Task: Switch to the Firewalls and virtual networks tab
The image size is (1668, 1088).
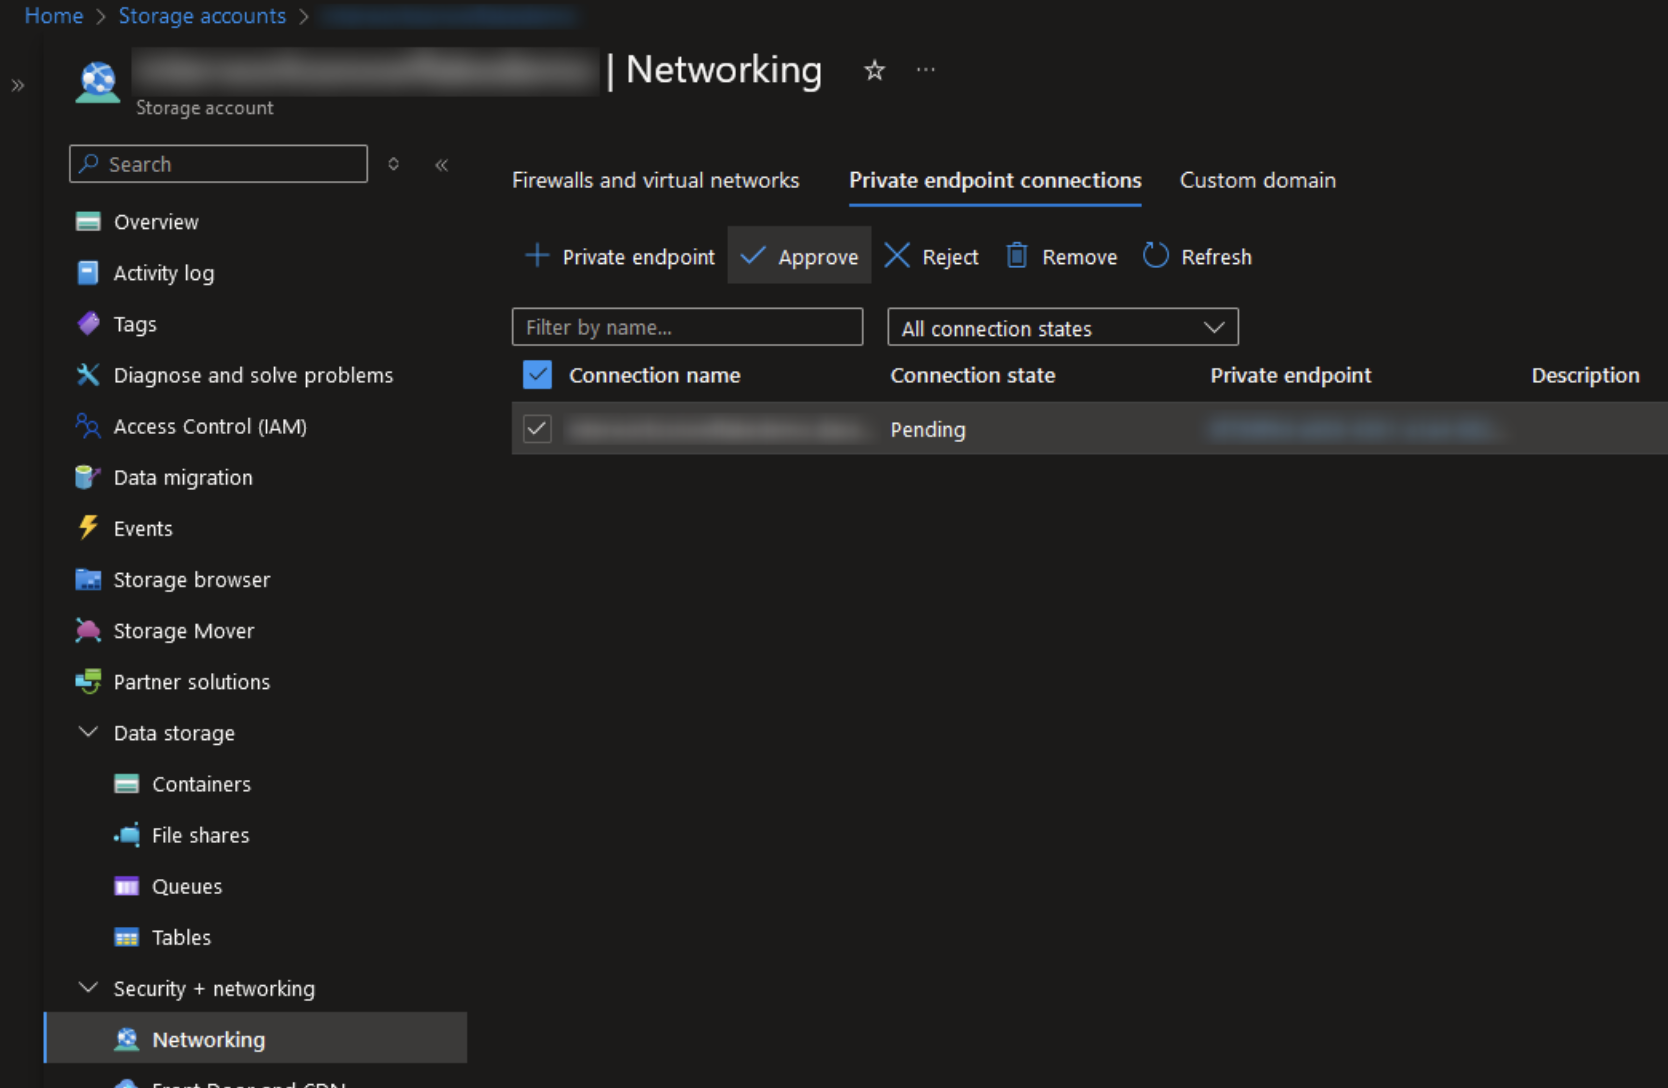Action: (655, 180)
